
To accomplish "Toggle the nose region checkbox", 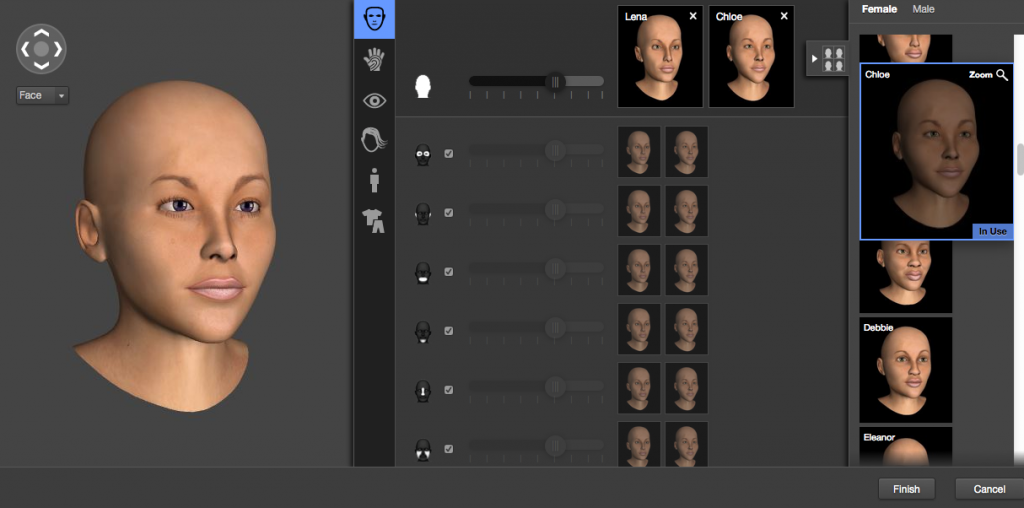I will tap(449, 390).
